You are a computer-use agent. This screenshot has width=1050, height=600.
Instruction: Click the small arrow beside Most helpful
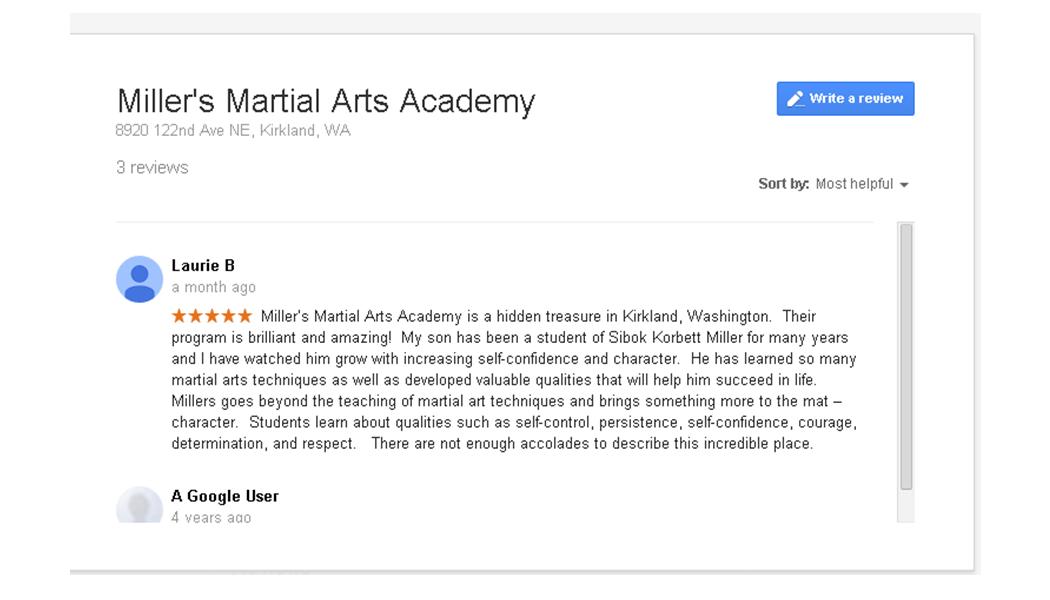[x=904, y=185]
